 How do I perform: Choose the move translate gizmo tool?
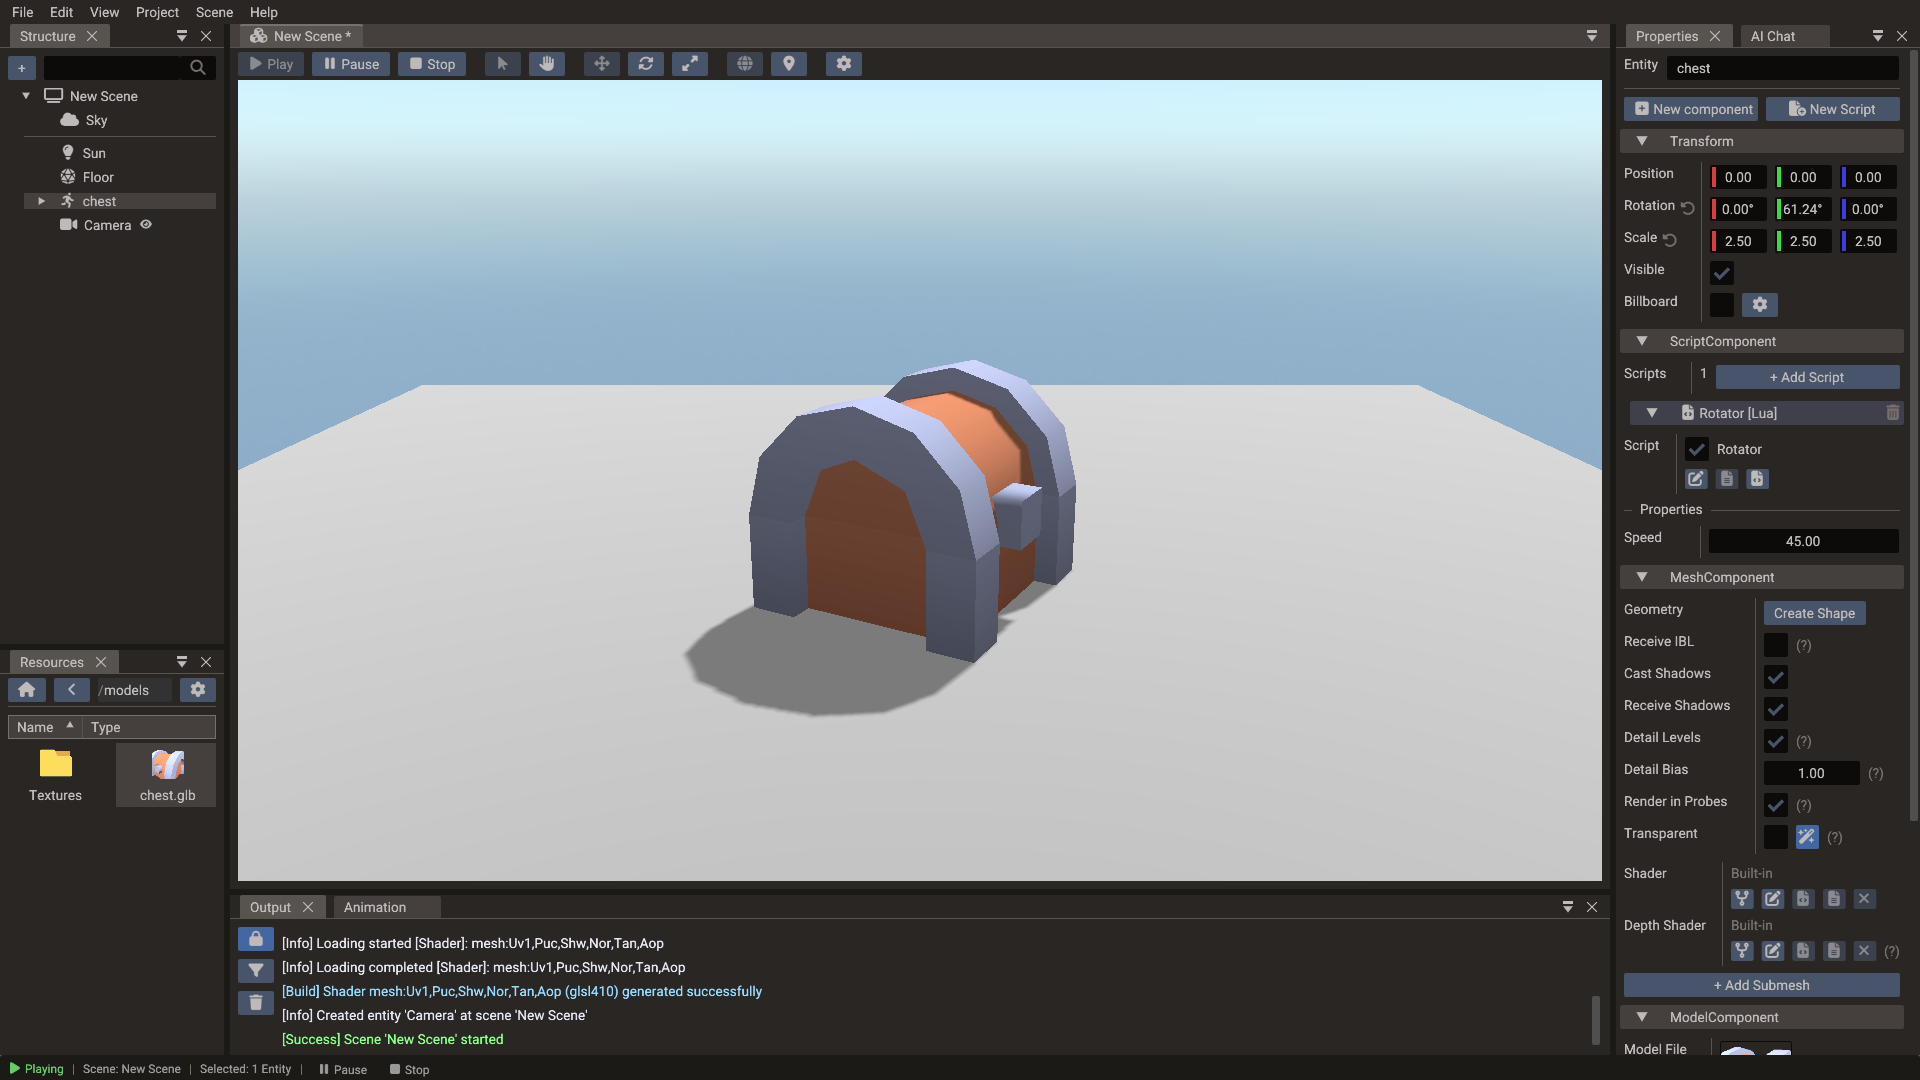pyautogui.click(x=601, y=64)
